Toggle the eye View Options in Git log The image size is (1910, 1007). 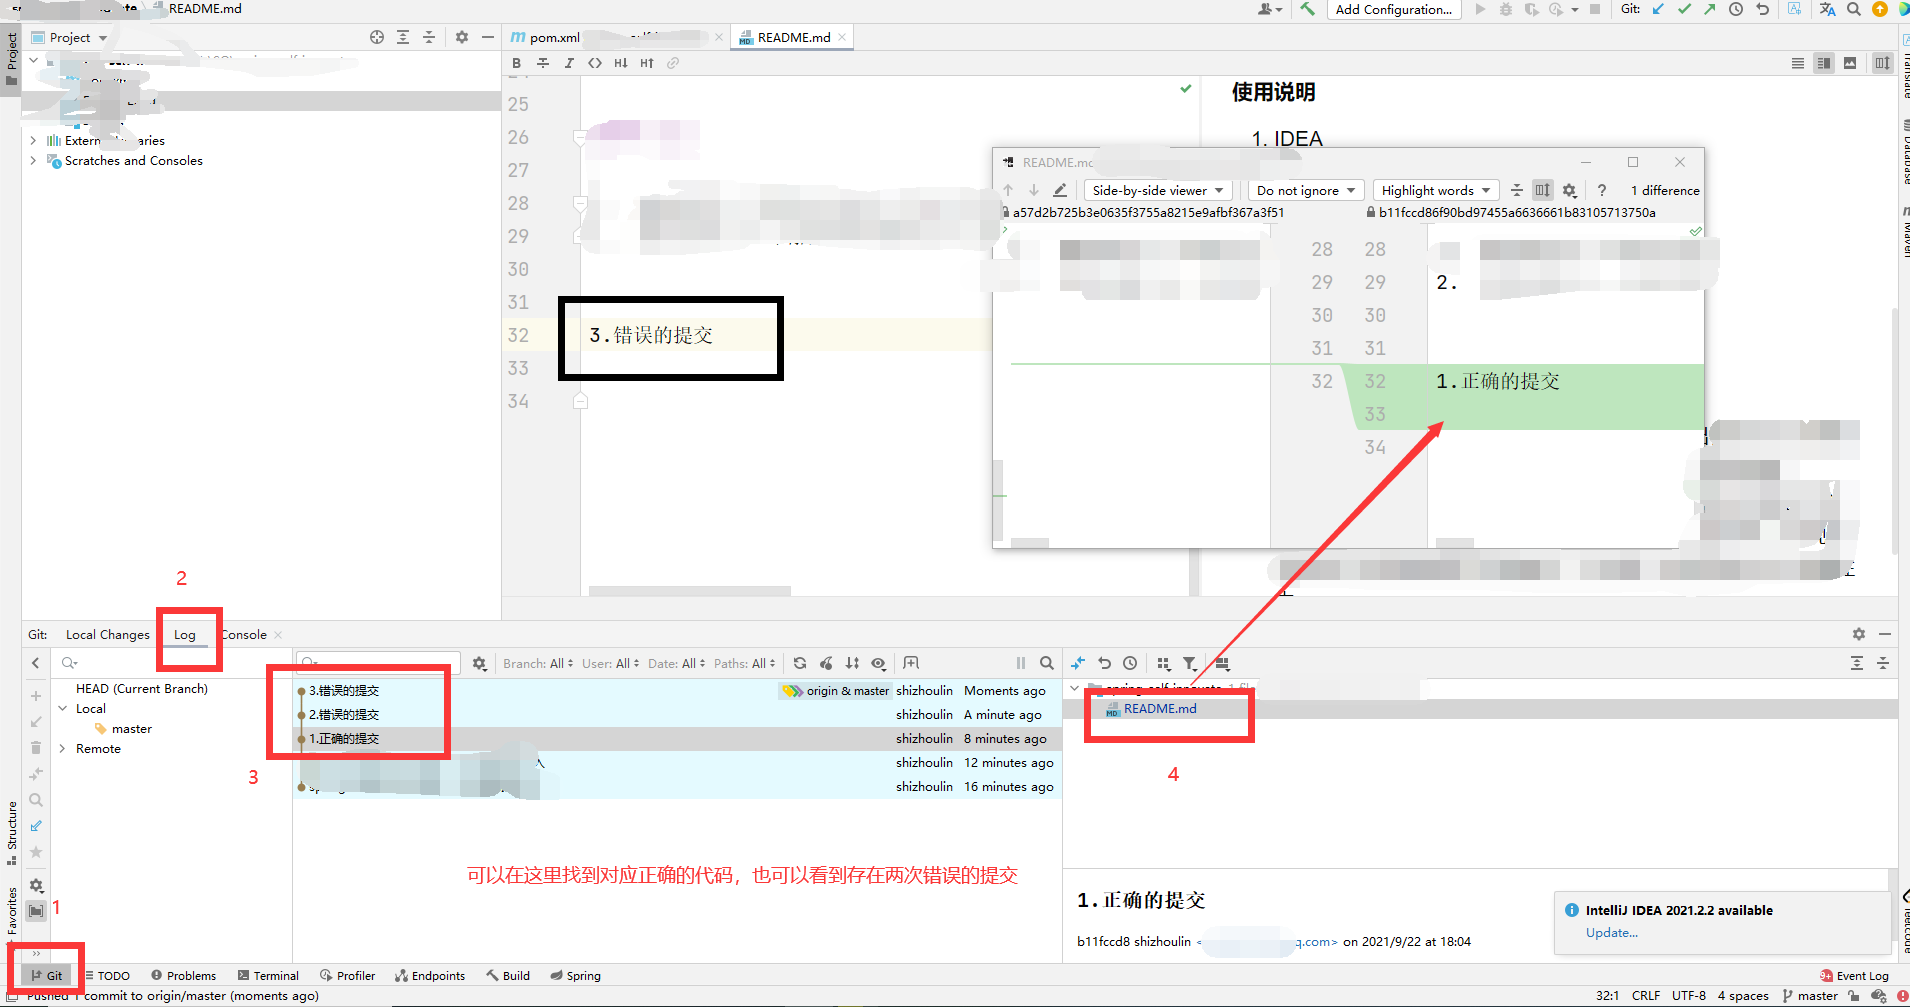[878, 663]
